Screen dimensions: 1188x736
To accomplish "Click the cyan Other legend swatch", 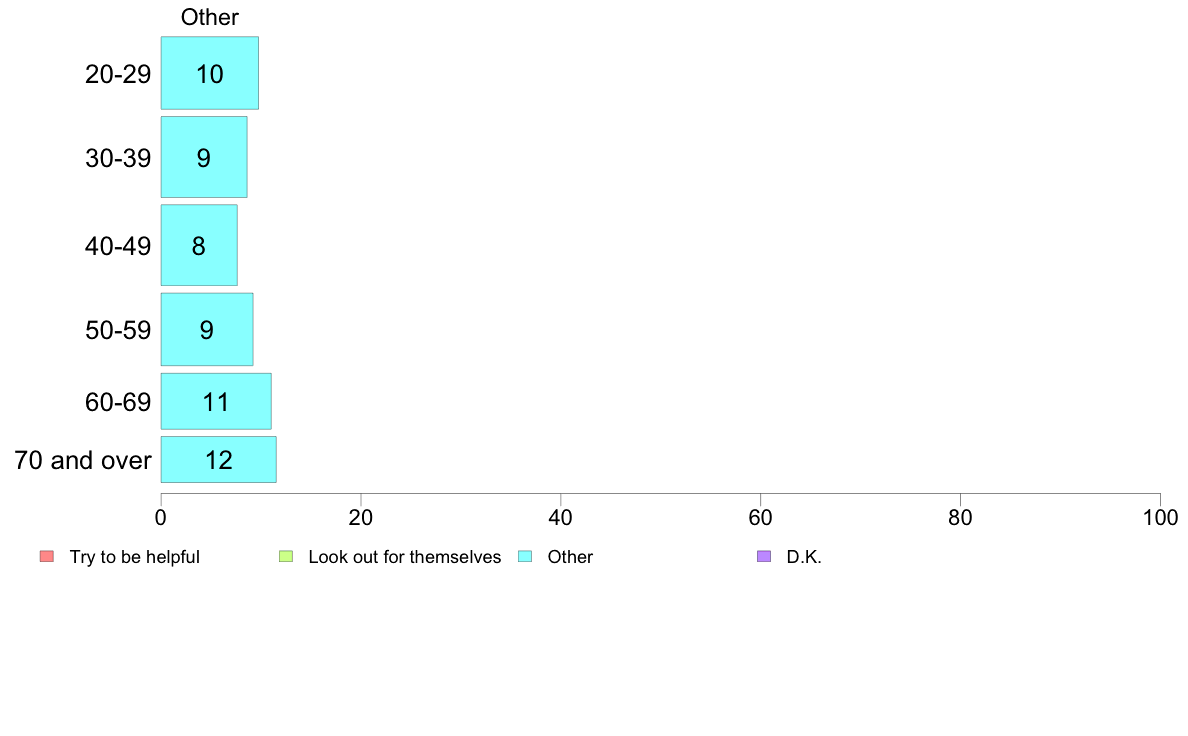I will [x=525, y=556].
